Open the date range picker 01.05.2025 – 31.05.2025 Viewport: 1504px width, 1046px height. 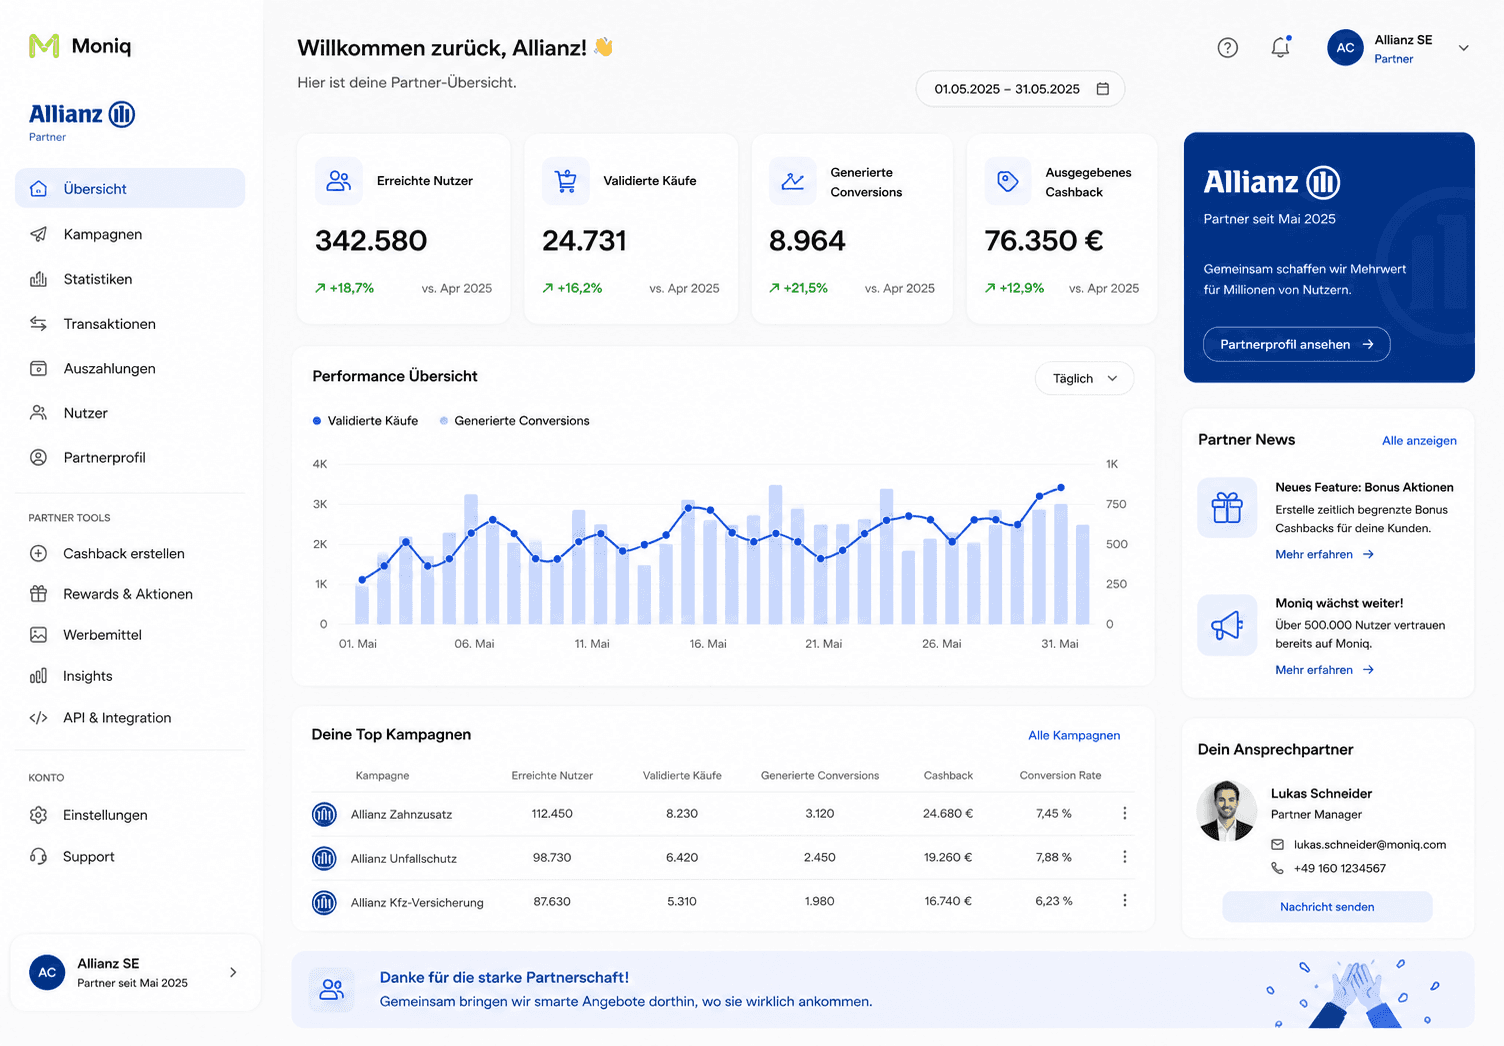1020,89
